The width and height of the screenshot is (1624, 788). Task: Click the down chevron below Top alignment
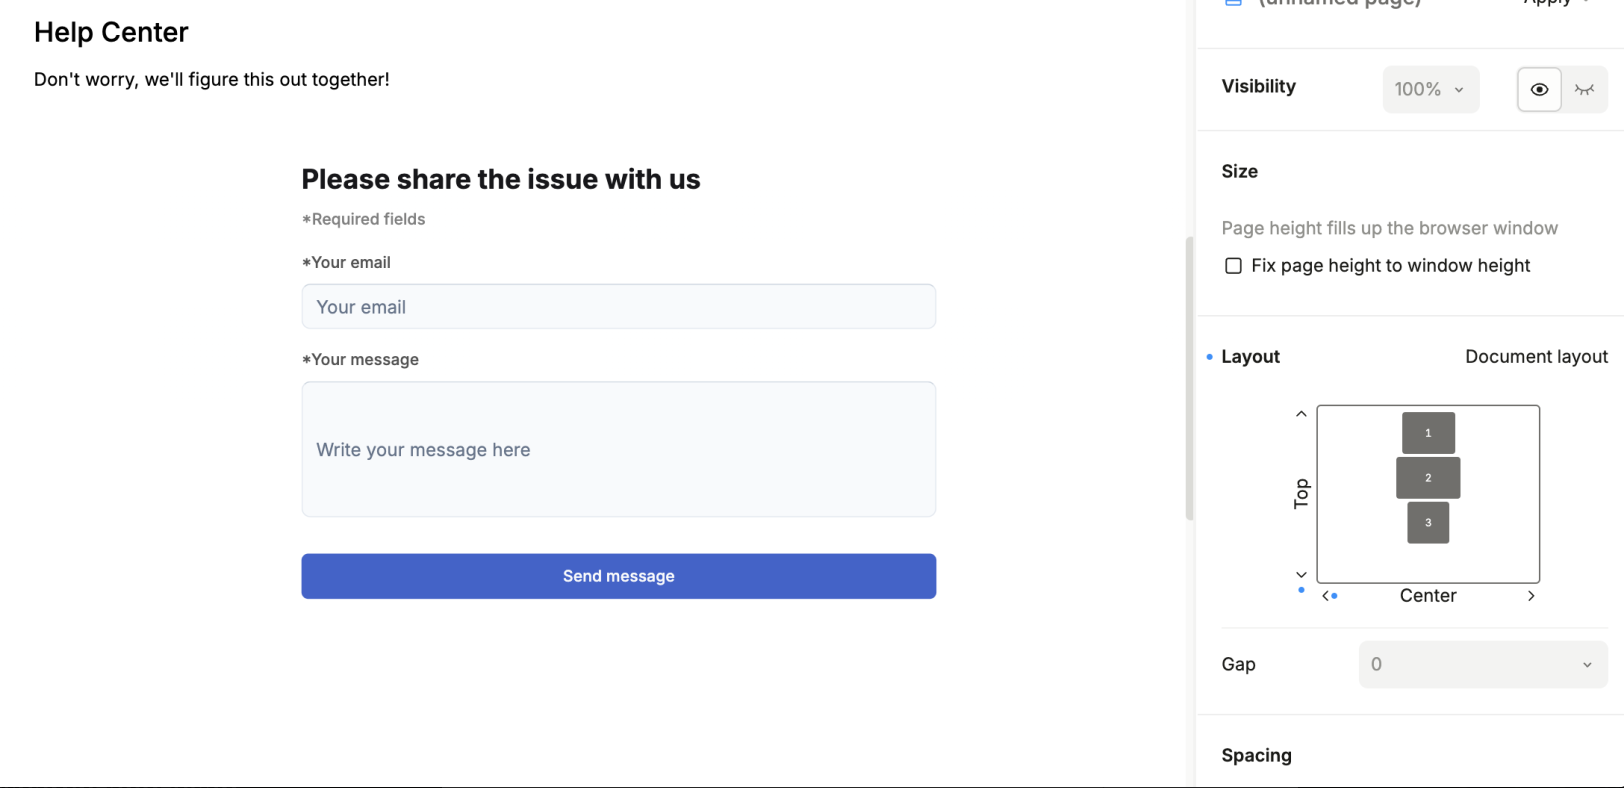tap(1301, 575)
